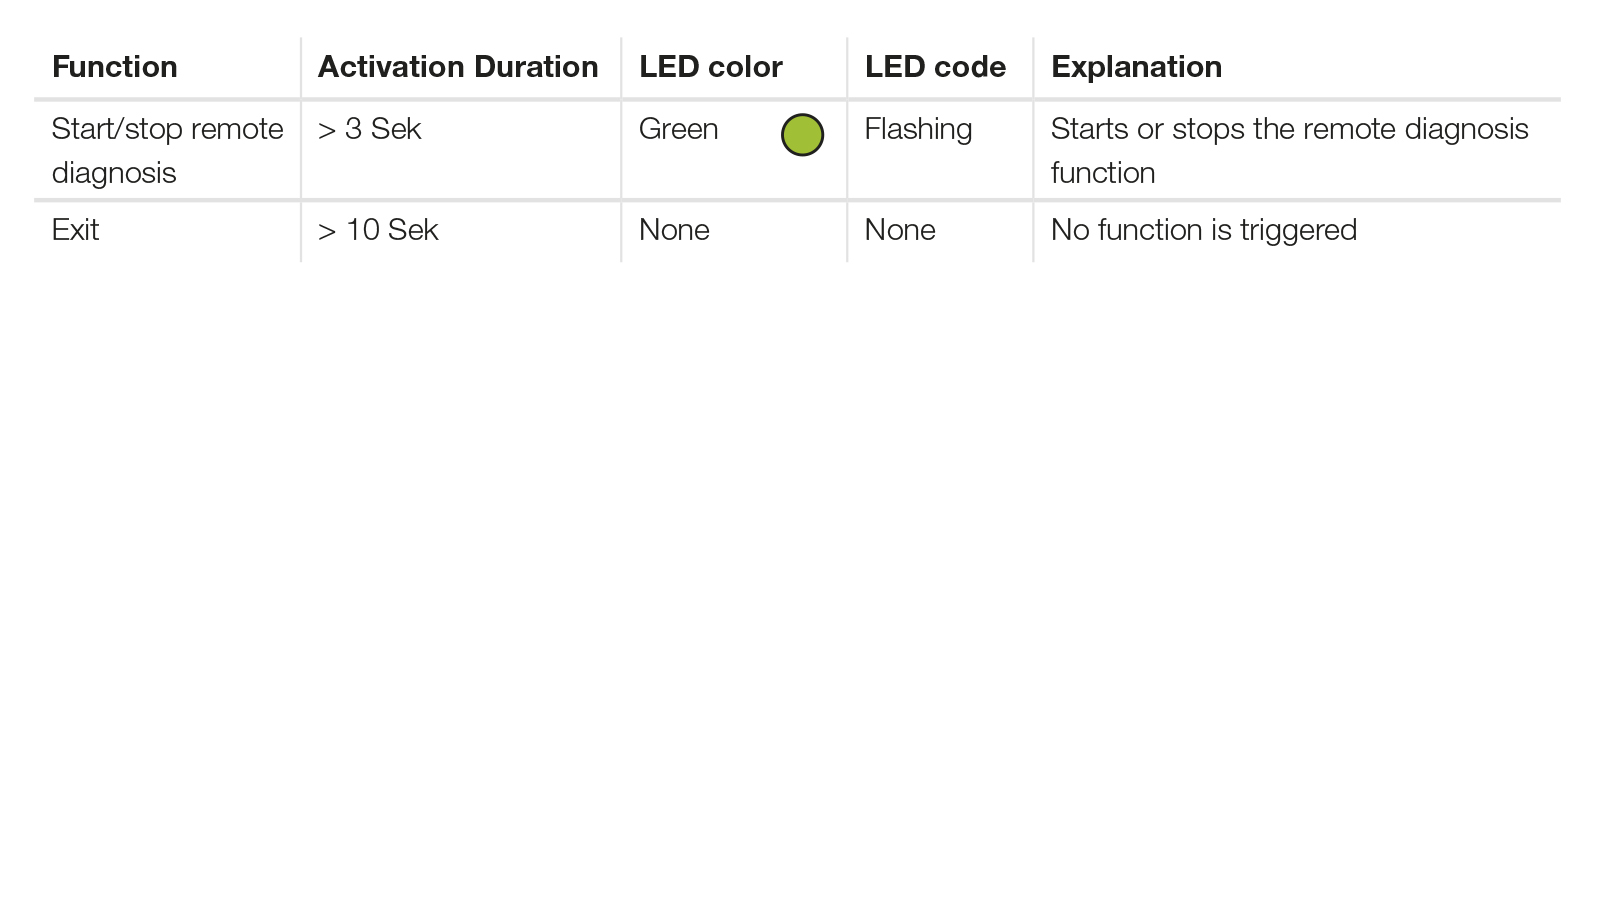Select None in the LED code column
This screenshot has width=1600, height=900.
pyautogui.click(x=900, y=230)
